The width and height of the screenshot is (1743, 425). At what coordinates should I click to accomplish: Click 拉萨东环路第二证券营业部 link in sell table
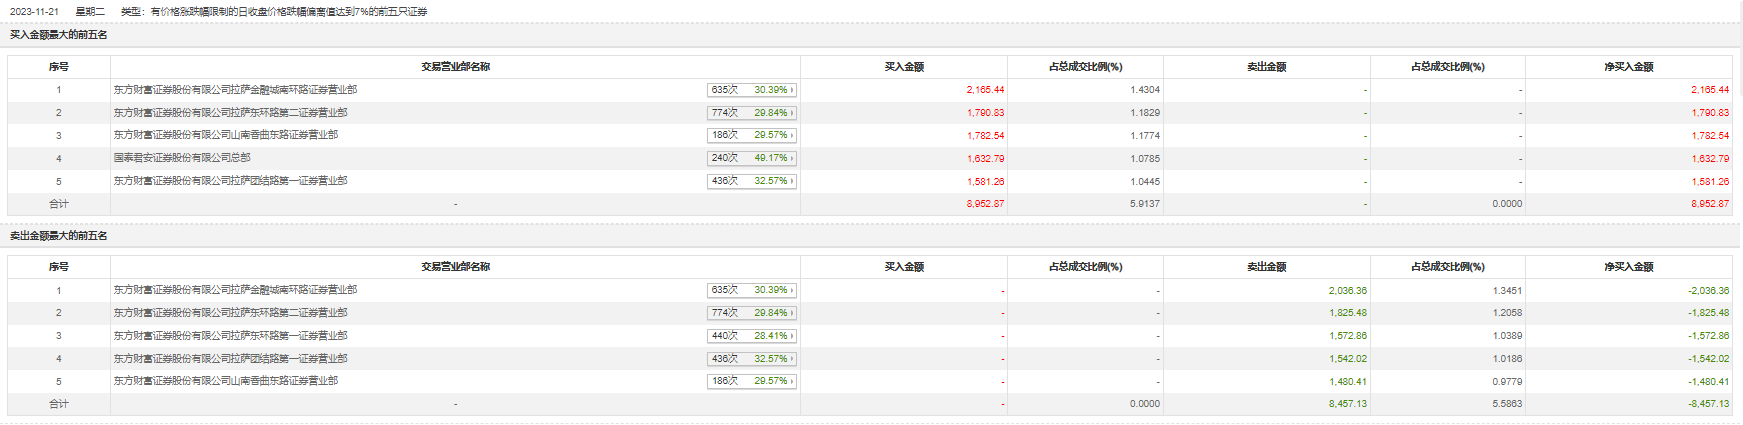(x=230, y=313)
